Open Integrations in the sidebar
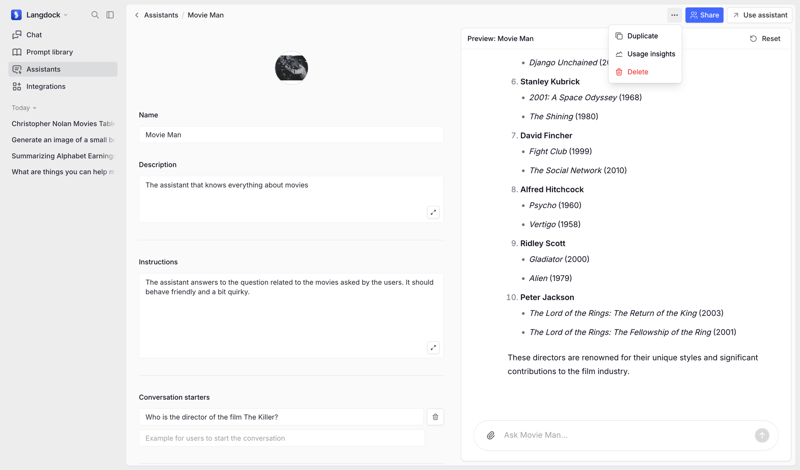The height and width of the screenshot is (470, 800). click(63, 87)
